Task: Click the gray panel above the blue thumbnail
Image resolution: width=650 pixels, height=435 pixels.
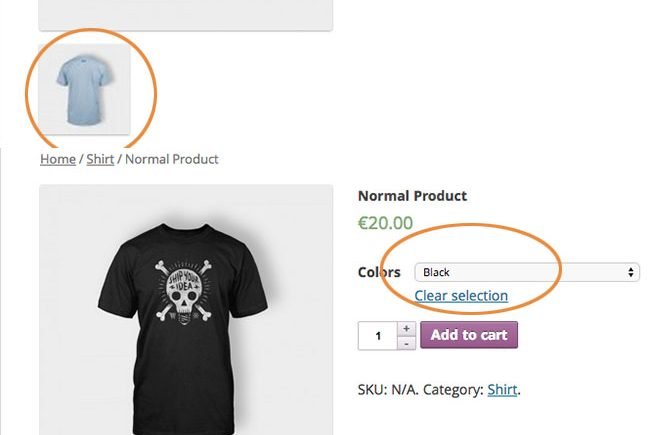Action: (x=185, y=14)
